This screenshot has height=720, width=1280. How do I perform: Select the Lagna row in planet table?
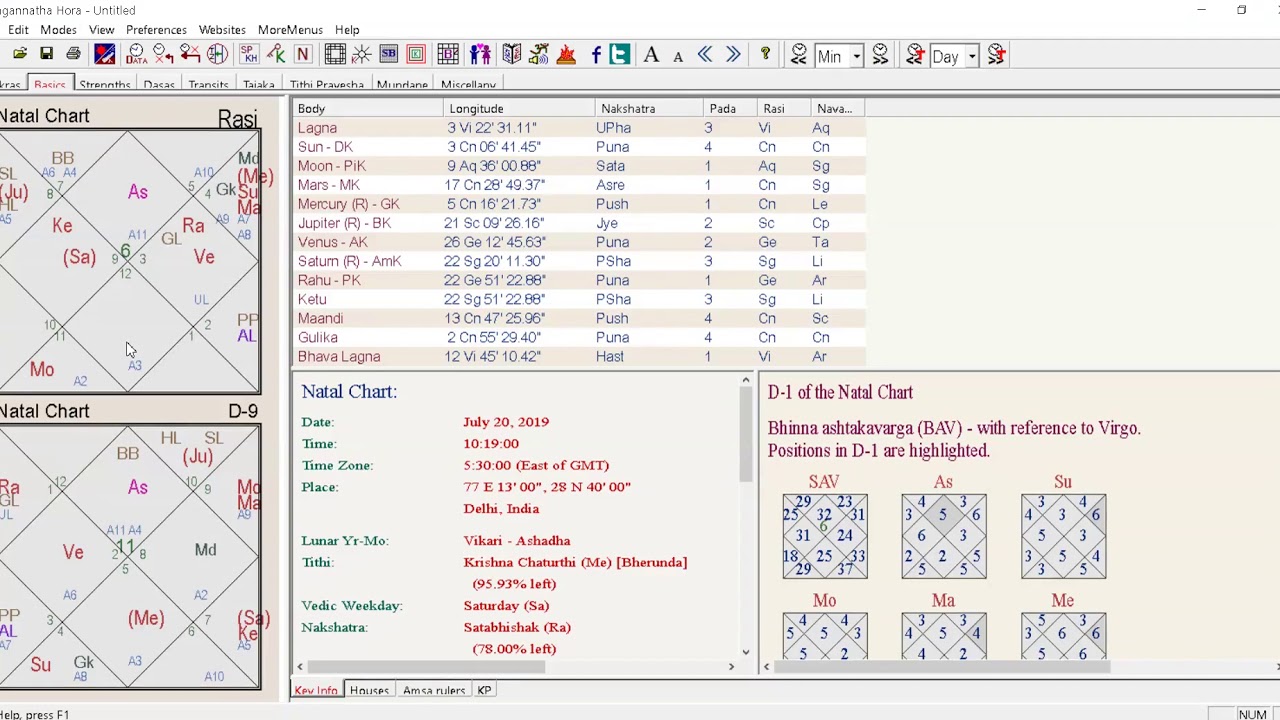[x=579, y=128]
